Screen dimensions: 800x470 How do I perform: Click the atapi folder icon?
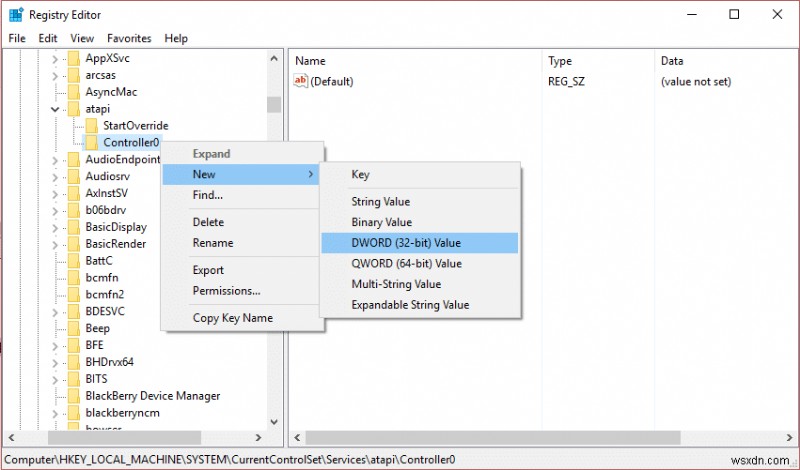point(74,109)
